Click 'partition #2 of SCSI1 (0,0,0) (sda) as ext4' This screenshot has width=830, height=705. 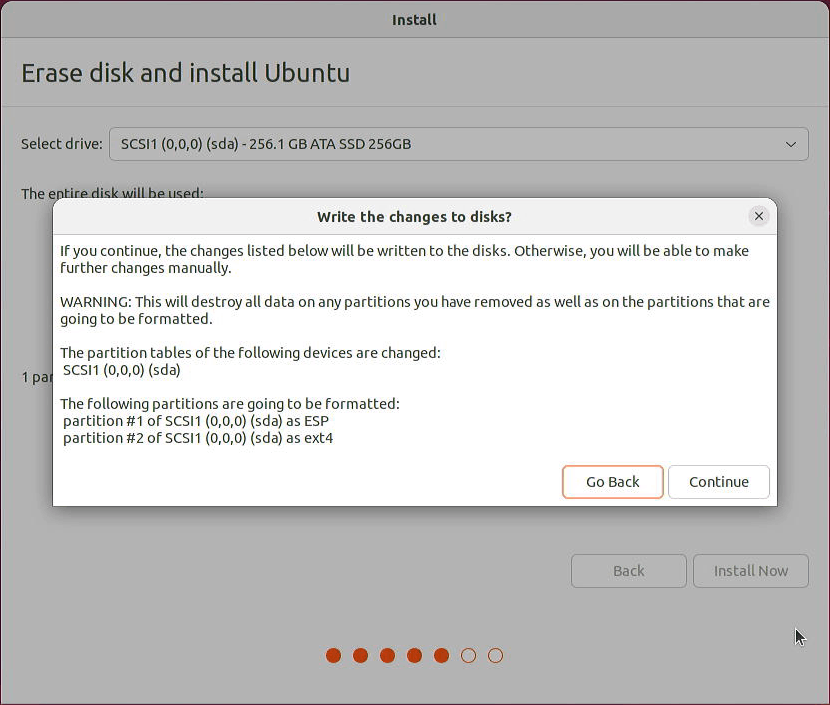pos(198,438)
